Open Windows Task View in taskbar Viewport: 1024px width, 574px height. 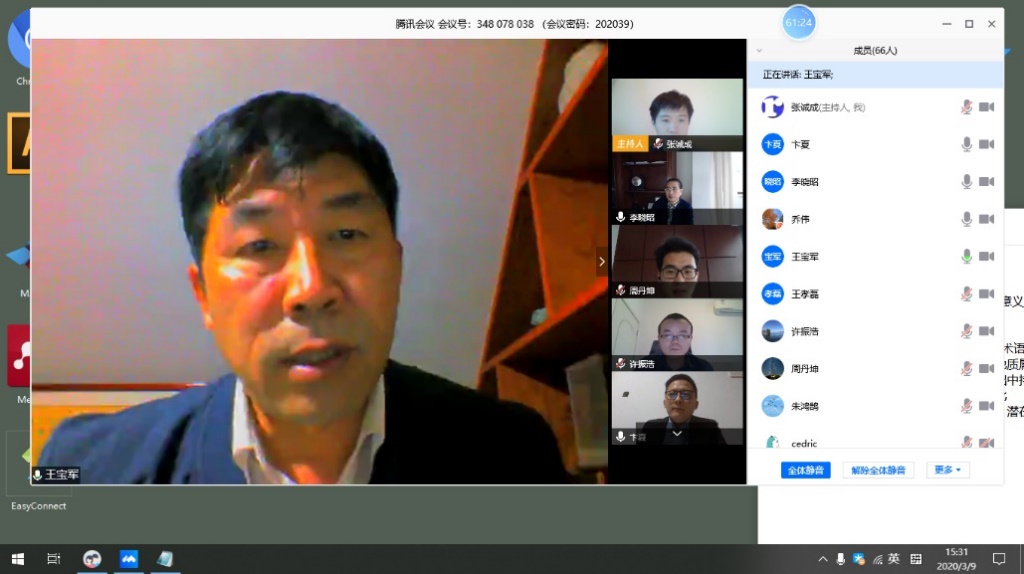pos(55,559)
